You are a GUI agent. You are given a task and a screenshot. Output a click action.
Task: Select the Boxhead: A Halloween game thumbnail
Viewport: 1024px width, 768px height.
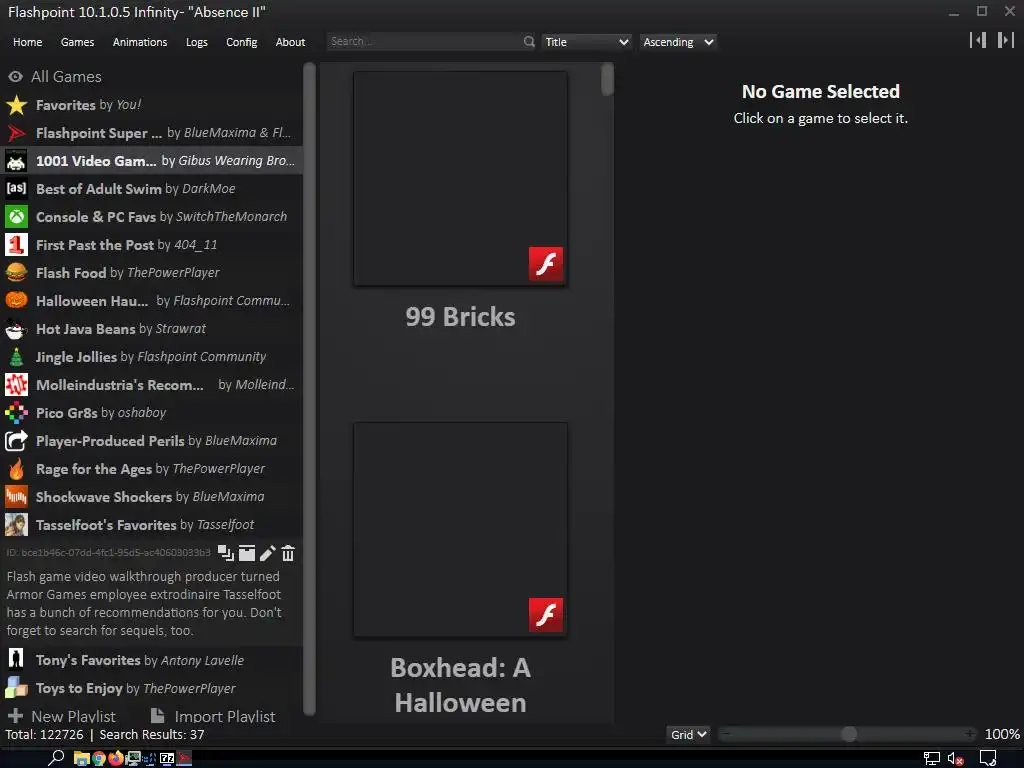click(x=460, y=529)
